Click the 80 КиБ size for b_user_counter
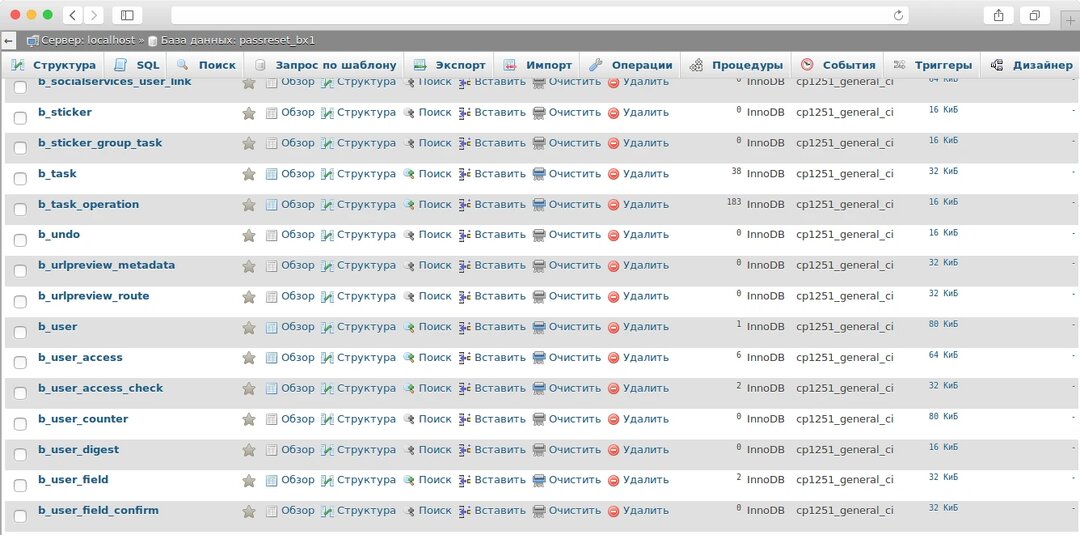The width and height of the screenshot is (1080, 535). [943, 416]
